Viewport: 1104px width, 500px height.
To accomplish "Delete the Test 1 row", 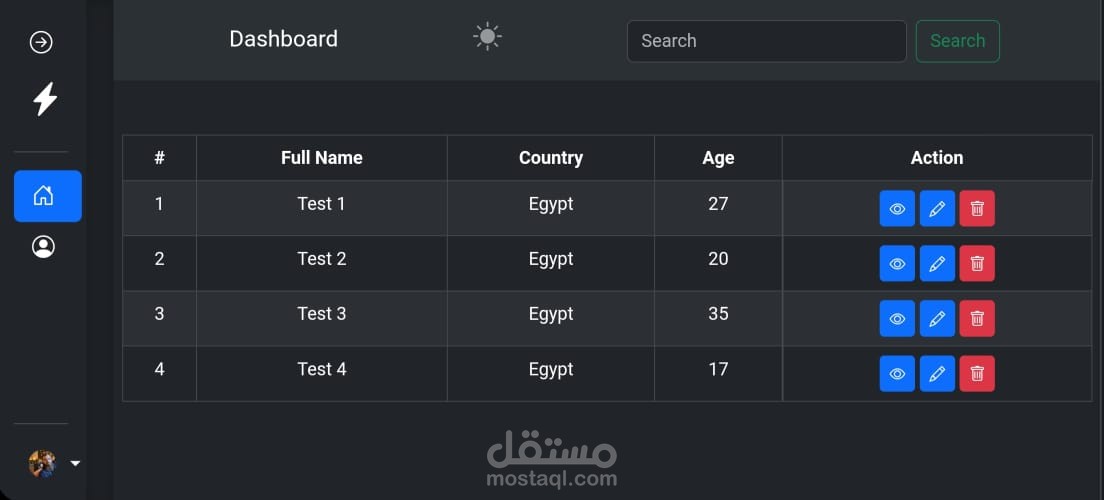I will click(977, 209).
